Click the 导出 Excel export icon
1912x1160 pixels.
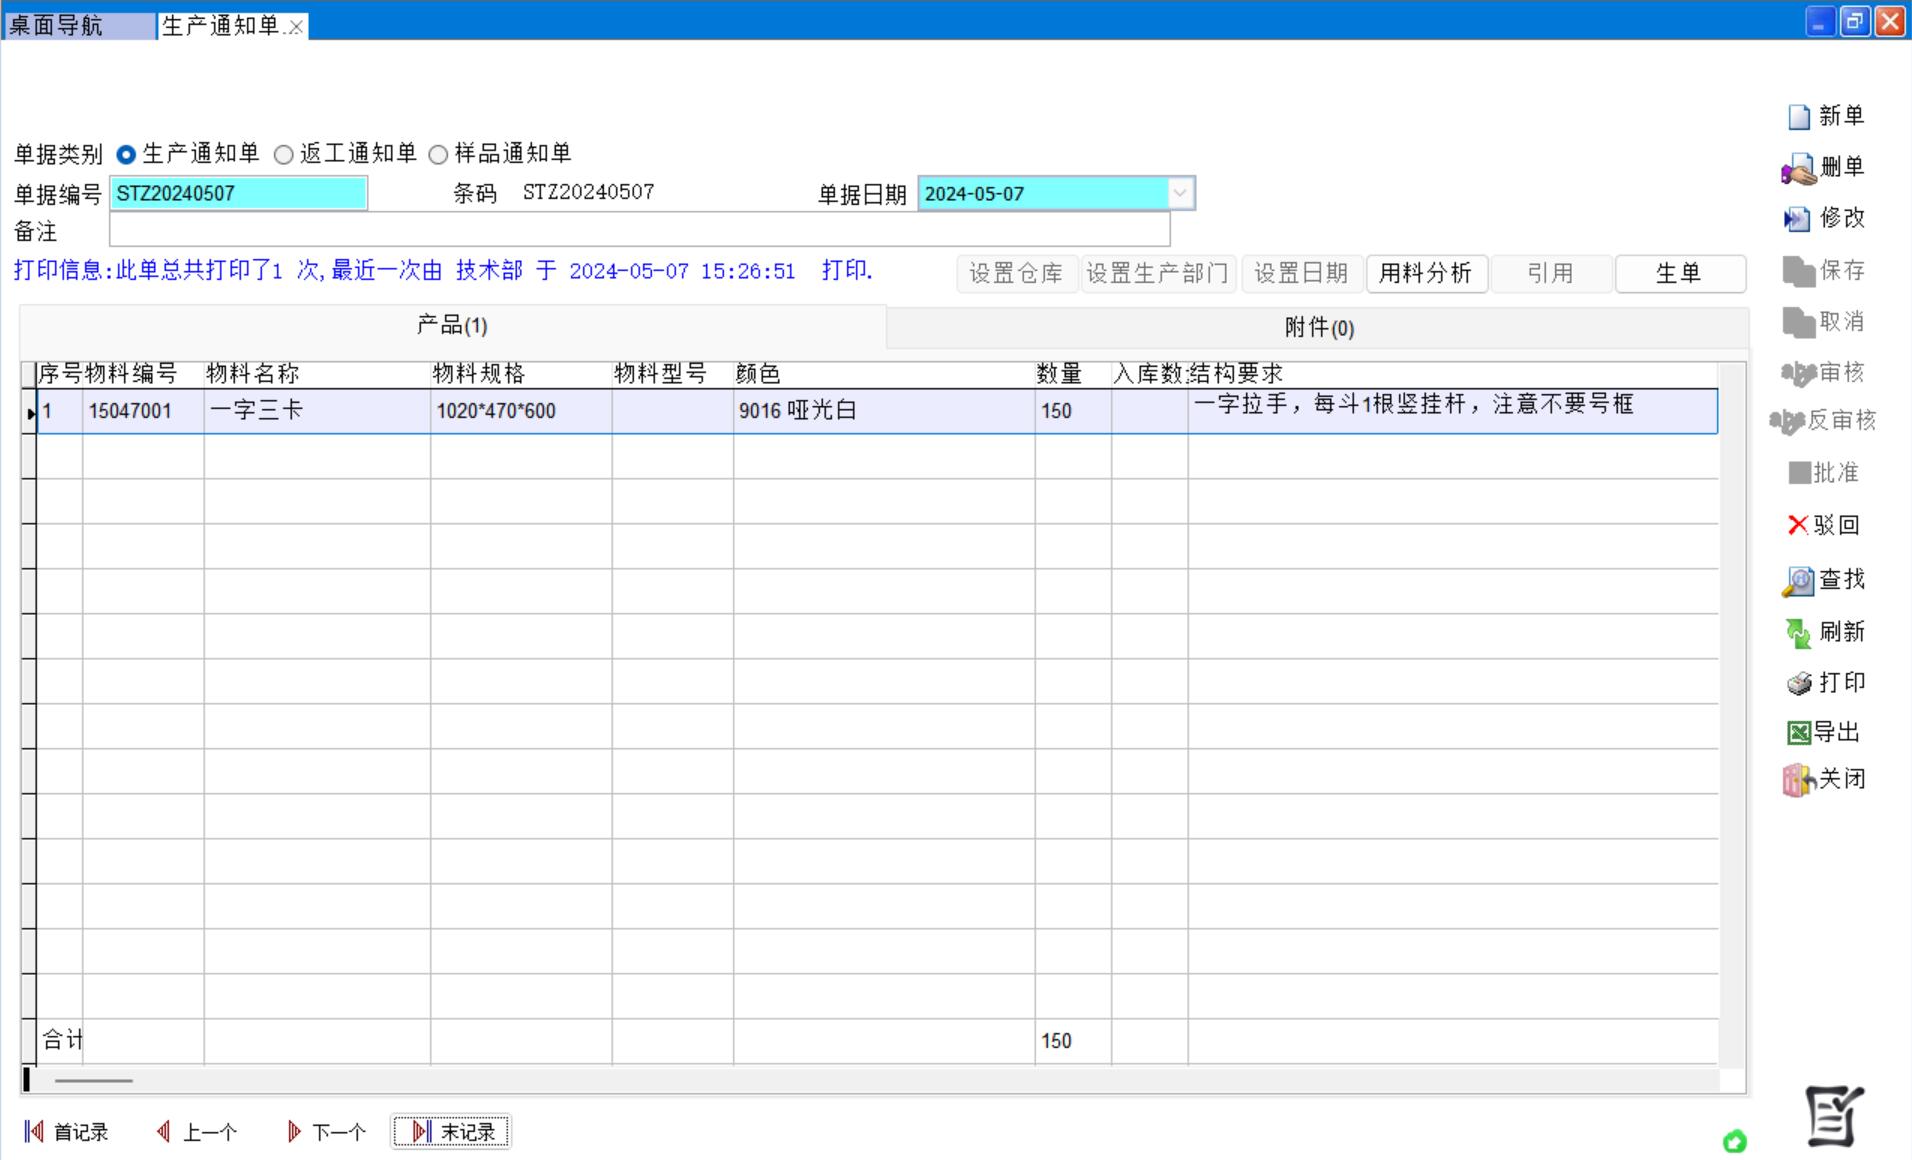coord(1798,733)
